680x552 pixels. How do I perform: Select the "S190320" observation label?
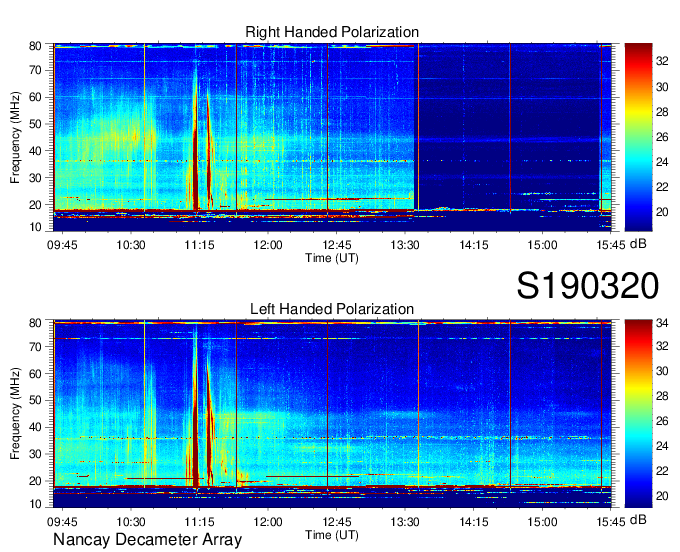588,286
